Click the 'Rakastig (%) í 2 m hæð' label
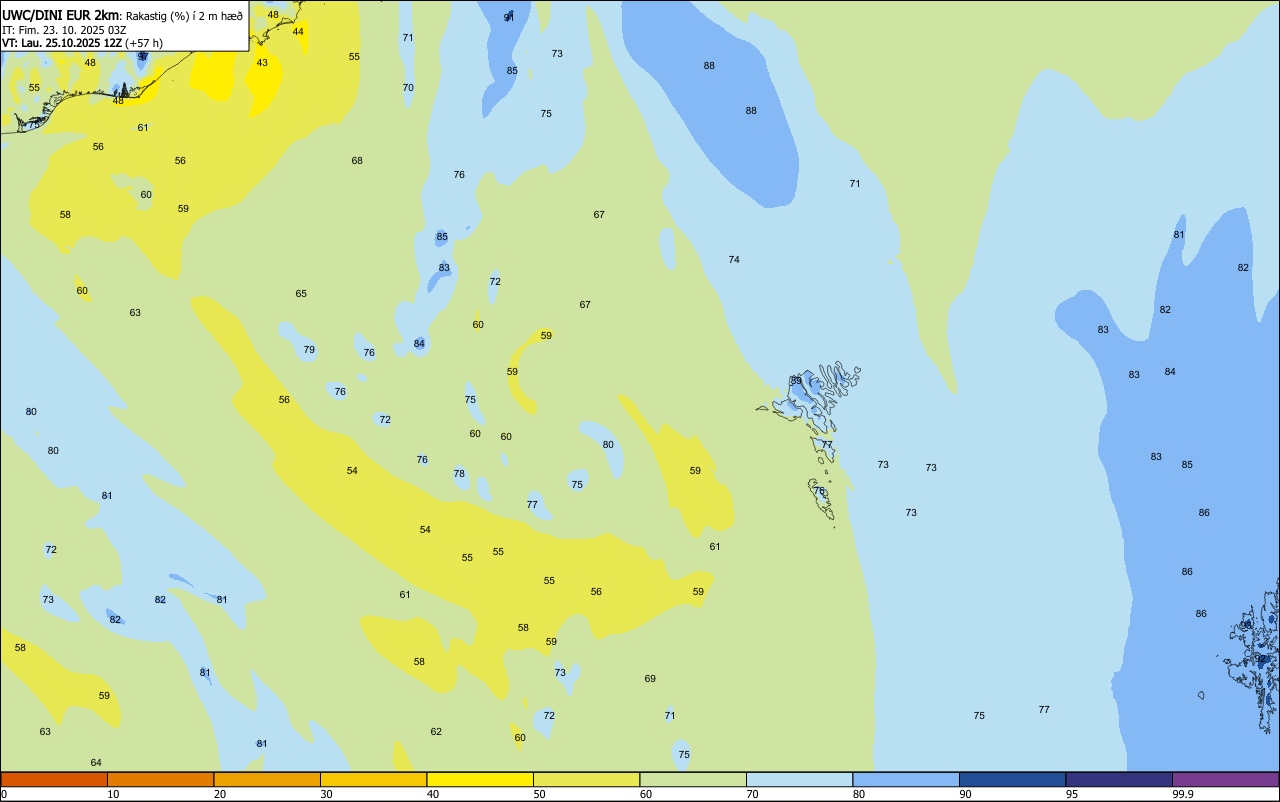The width and height of the screenshot is (1280, 802). pyautogui.click(x=184, y=16)
